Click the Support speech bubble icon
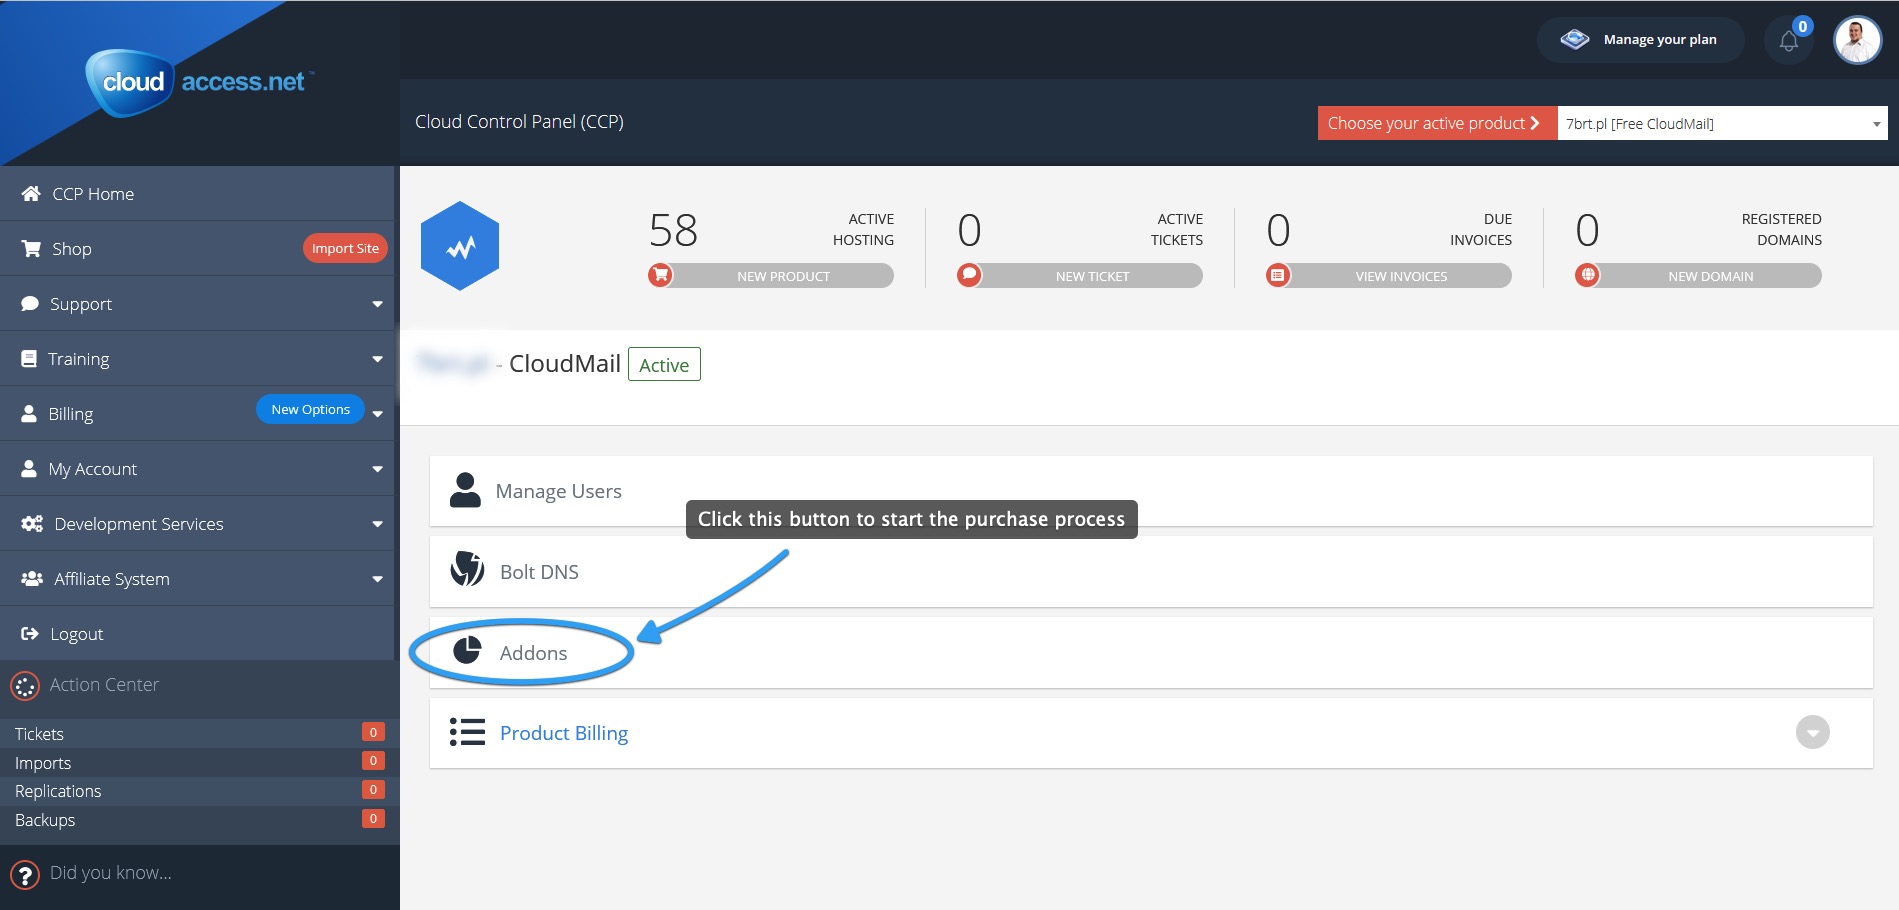 [30, 303]
